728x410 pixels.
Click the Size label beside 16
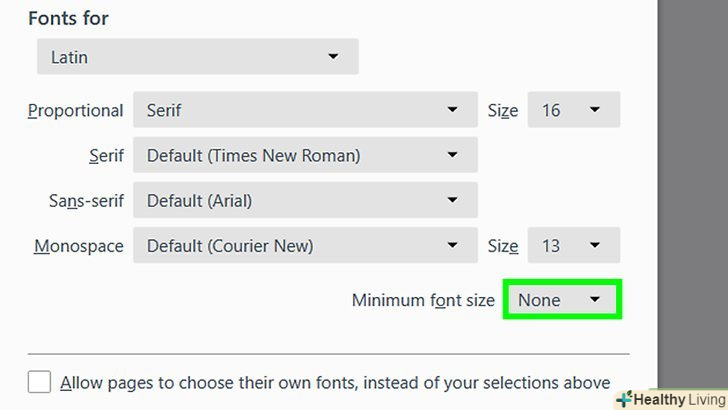(x=503, y=111)
